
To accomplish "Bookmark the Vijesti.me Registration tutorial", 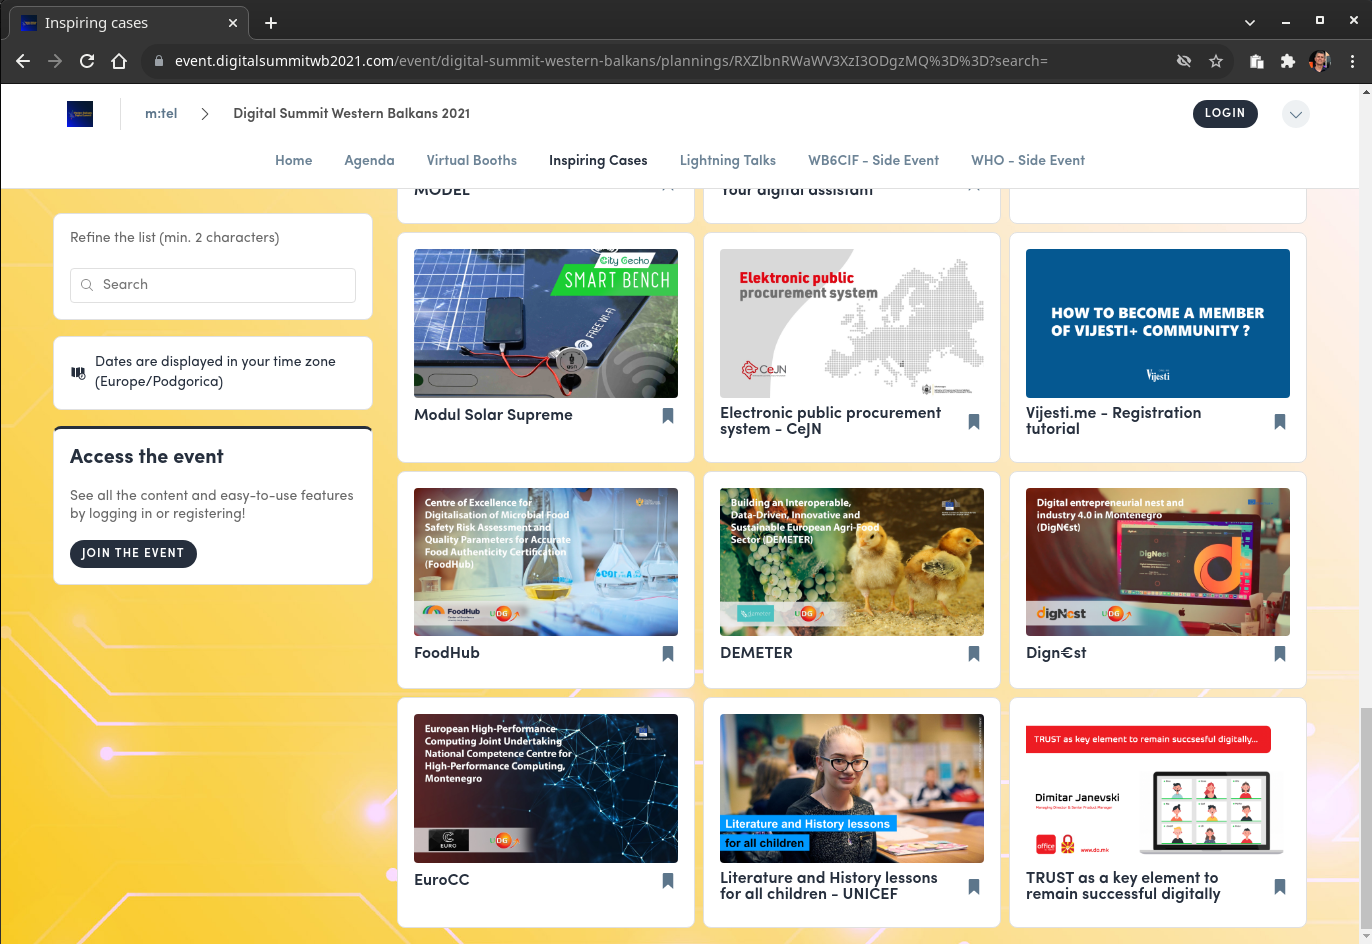I will 1280,422.
